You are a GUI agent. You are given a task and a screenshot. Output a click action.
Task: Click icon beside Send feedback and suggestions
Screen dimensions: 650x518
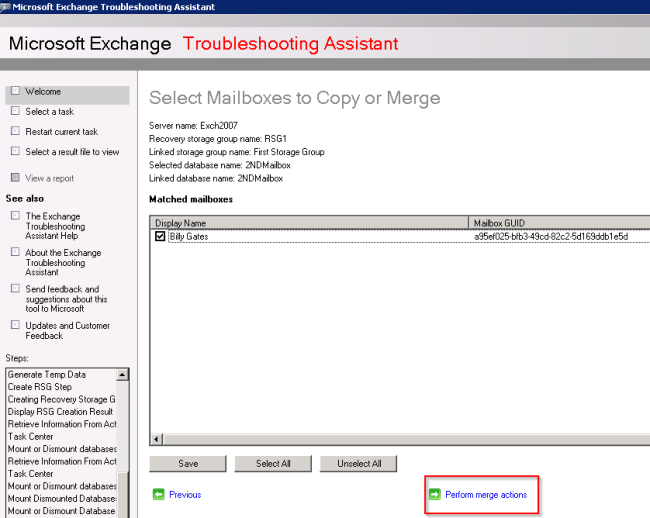pyautogui.click(x=15, y=288)
